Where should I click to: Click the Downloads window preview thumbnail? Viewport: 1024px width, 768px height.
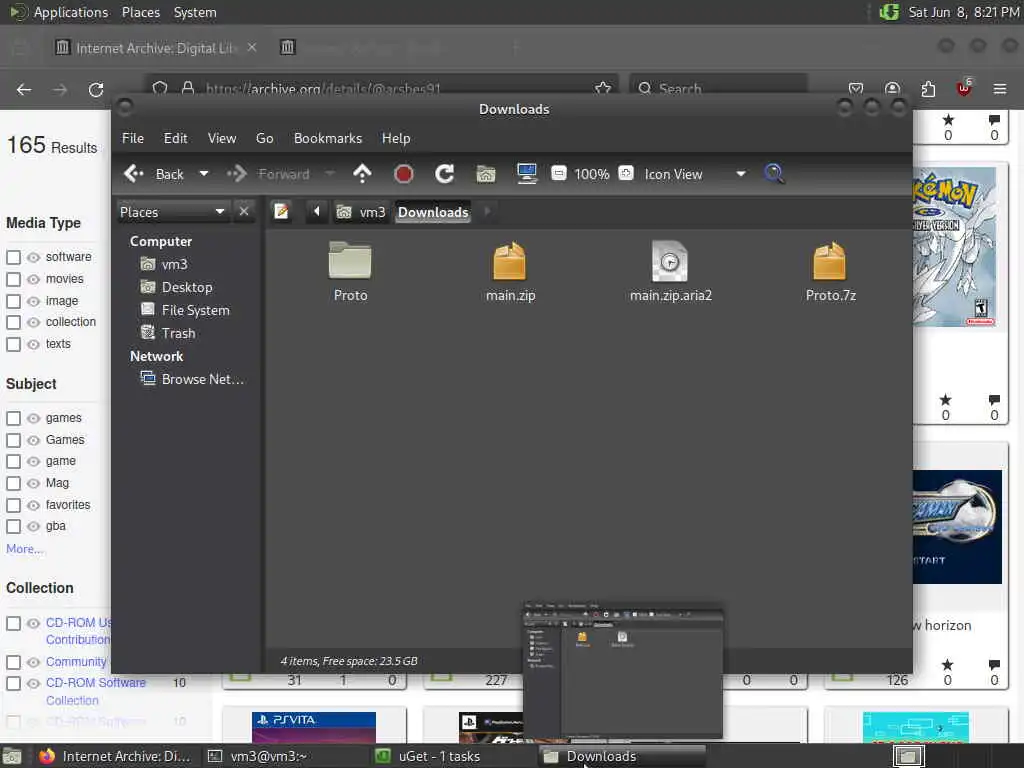point(623,672)
